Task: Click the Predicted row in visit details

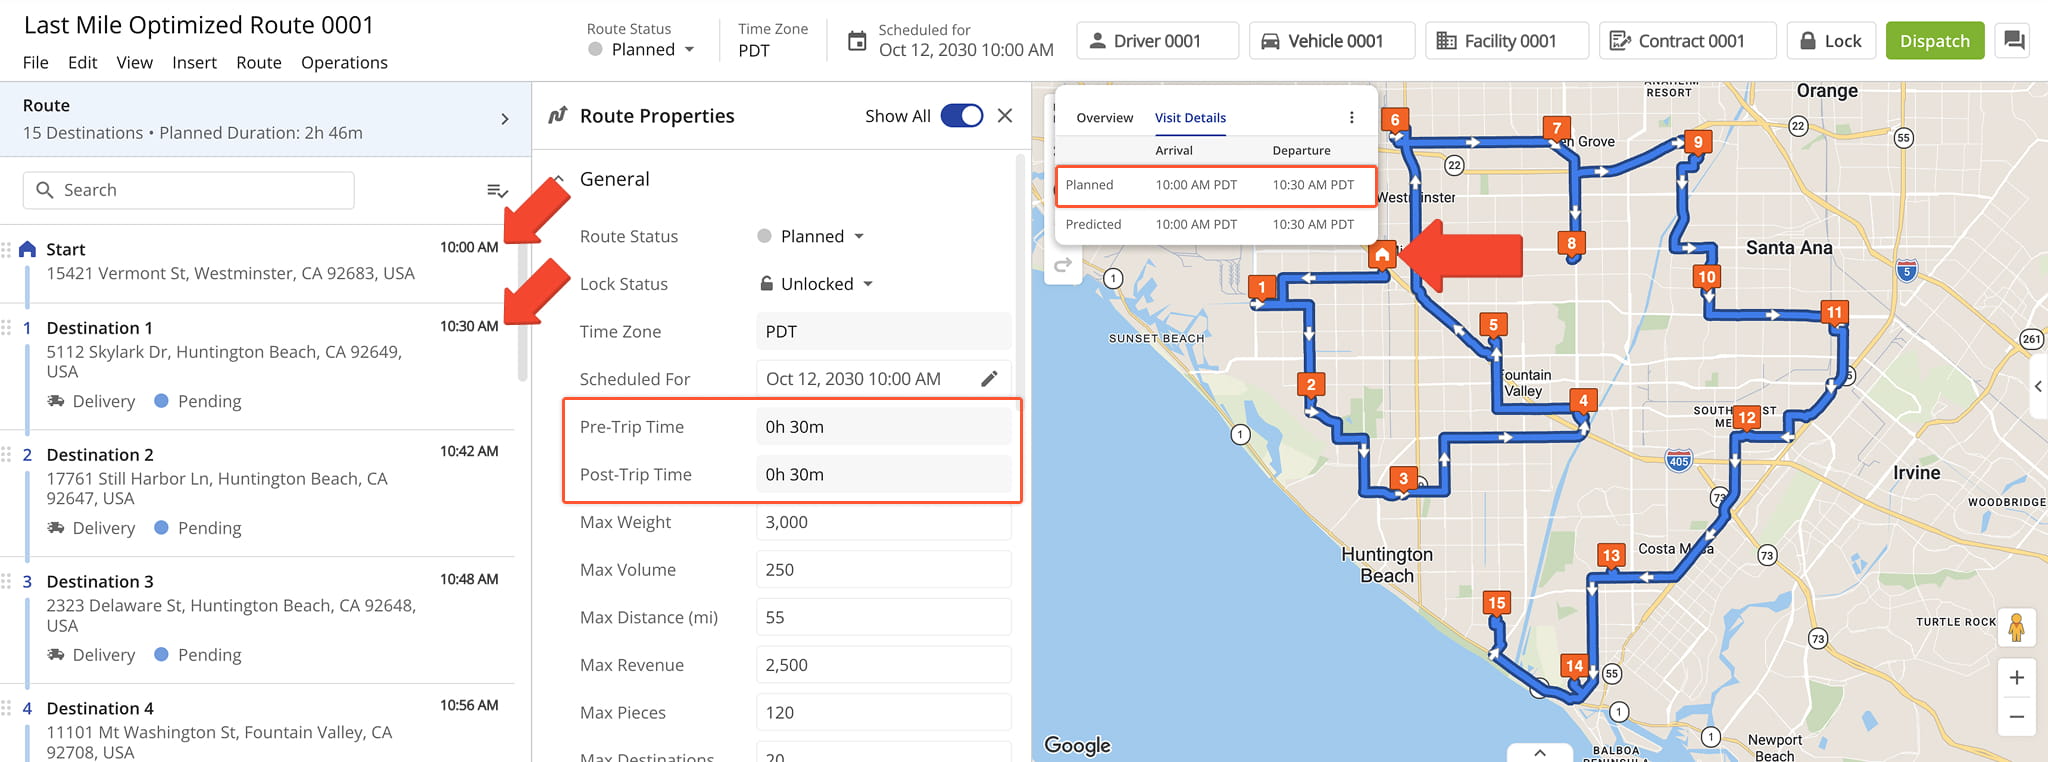Action: tap(1216, 225)
